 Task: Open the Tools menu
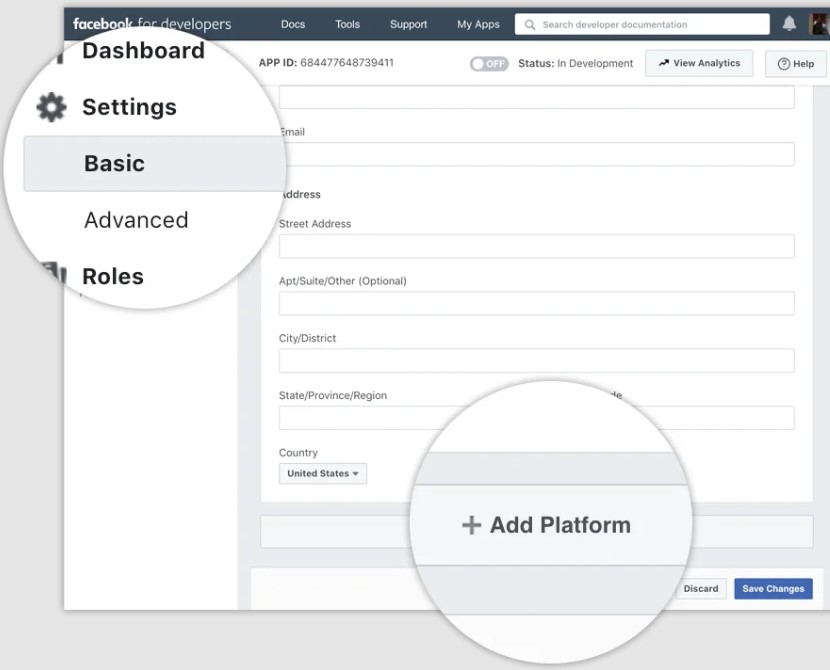[x=347, y=24]
